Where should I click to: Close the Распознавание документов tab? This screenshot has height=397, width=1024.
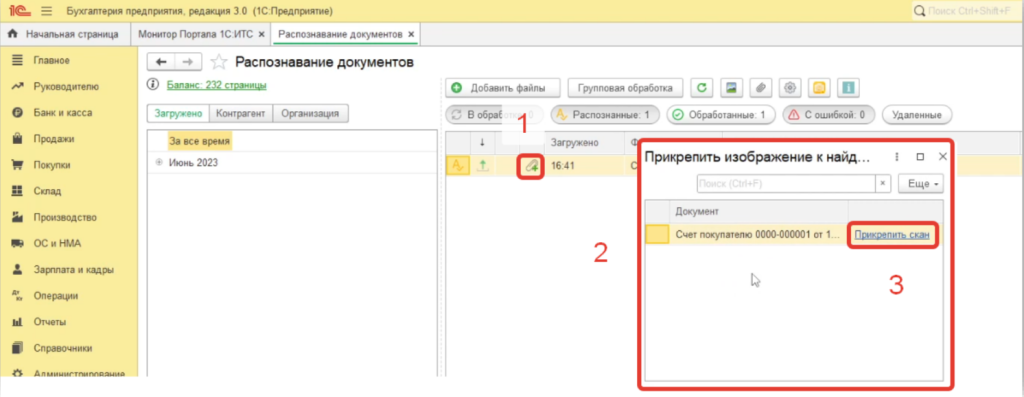411,34
